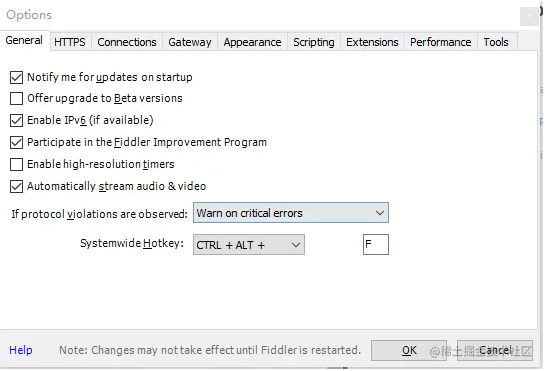
Task: Switch to the HTTPS tab
Action: [70, 42]
